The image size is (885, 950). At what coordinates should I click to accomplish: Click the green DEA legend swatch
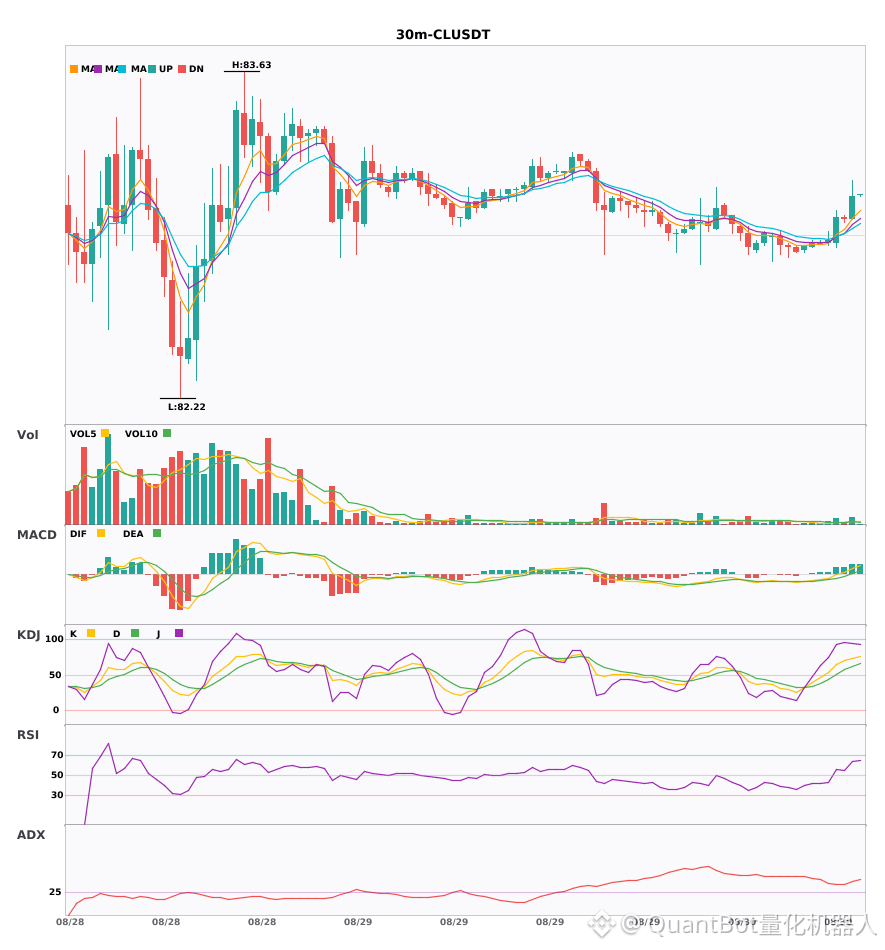coord(157,533)
